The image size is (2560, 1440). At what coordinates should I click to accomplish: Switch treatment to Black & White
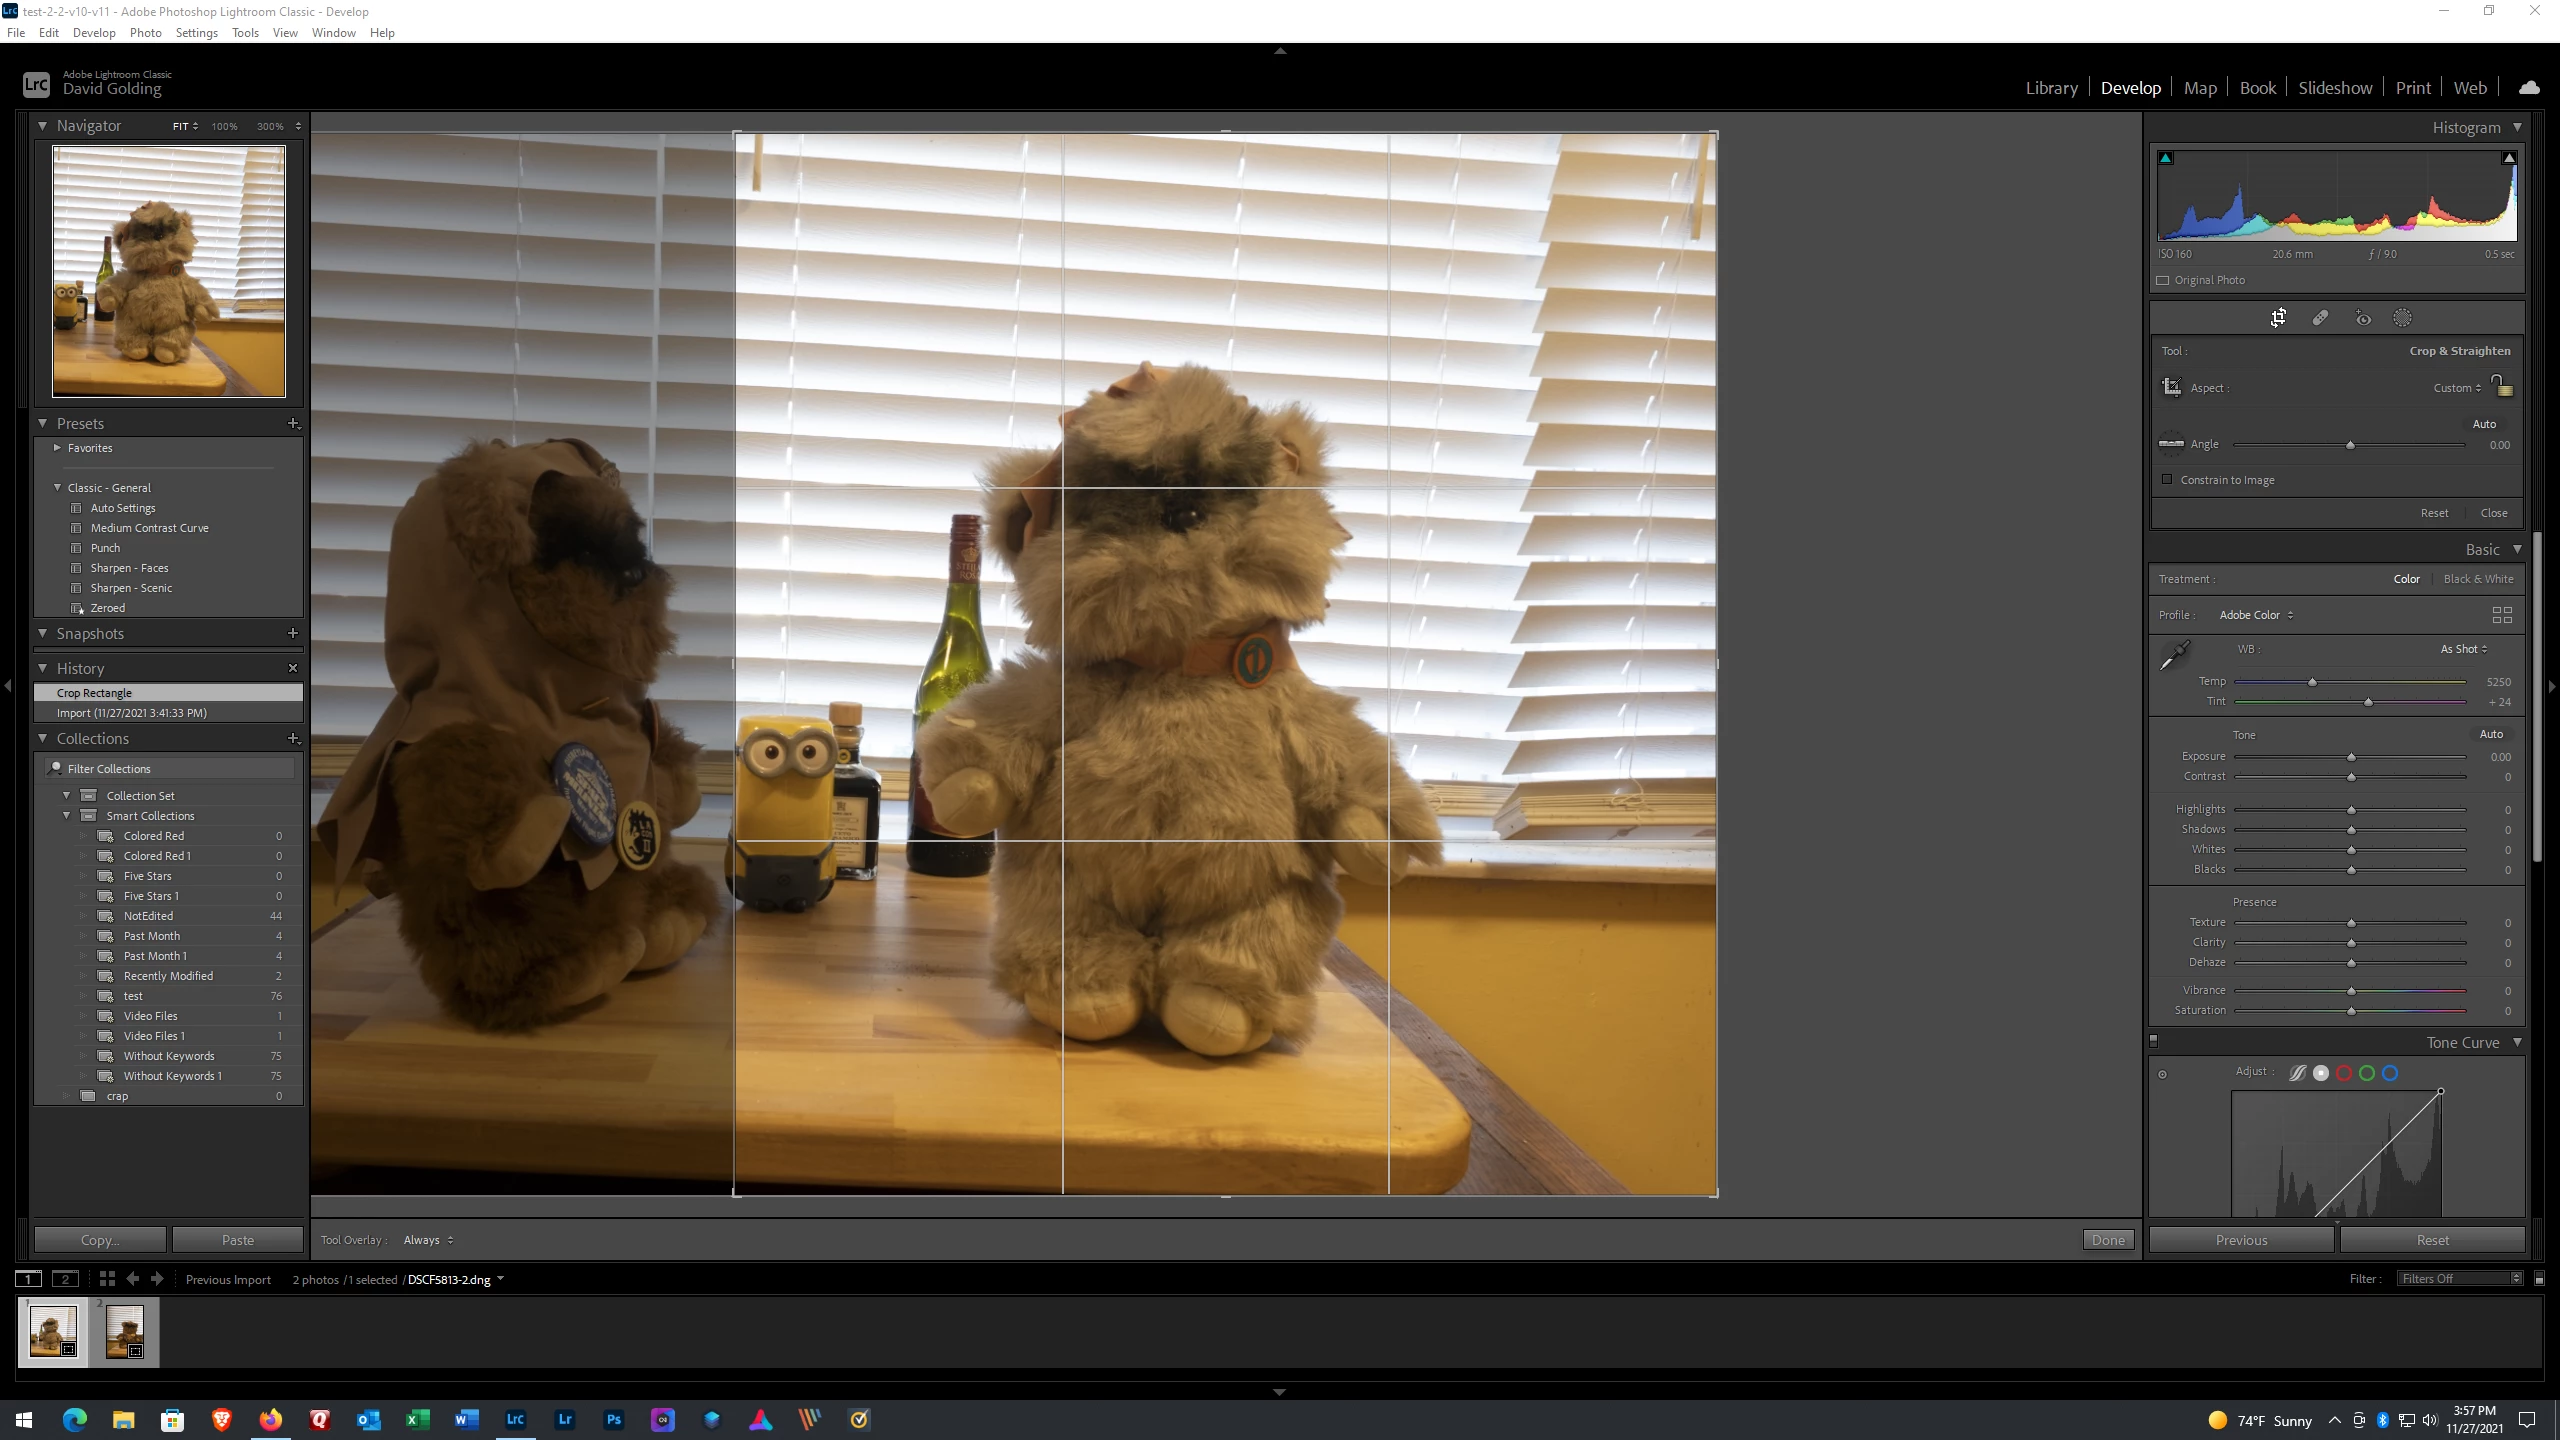pyautogui.click(x=2478, y=579)
